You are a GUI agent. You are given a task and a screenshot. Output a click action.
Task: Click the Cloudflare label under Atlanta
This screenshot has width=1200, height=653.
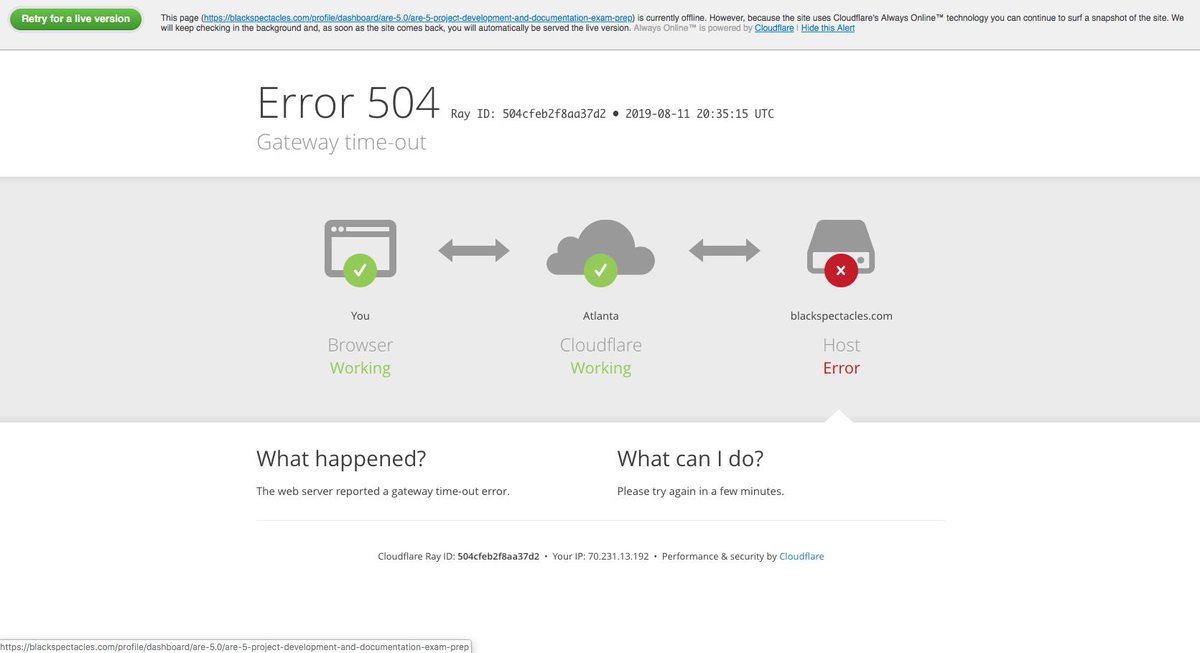point(601,345)
